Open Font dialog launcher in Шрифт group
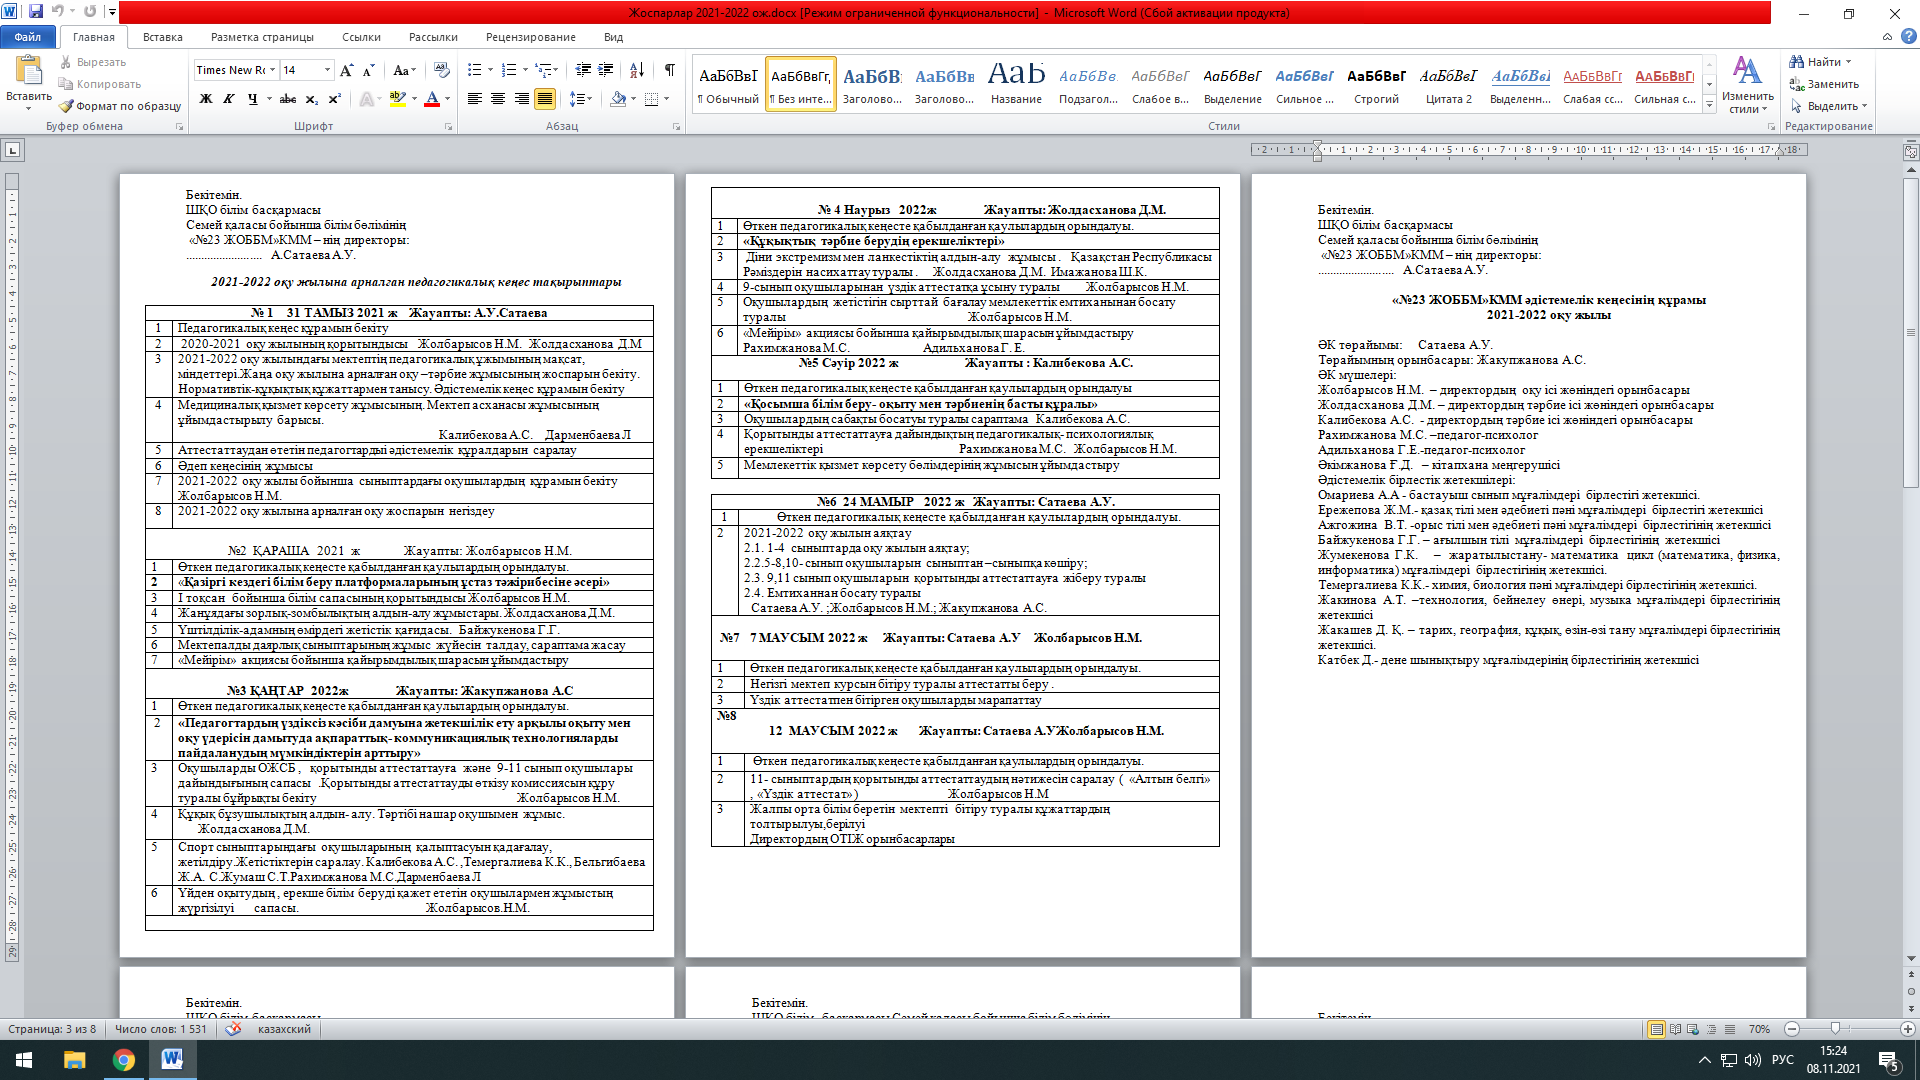This screenshot has height=1080, width=1920. [x=448, y=127]
